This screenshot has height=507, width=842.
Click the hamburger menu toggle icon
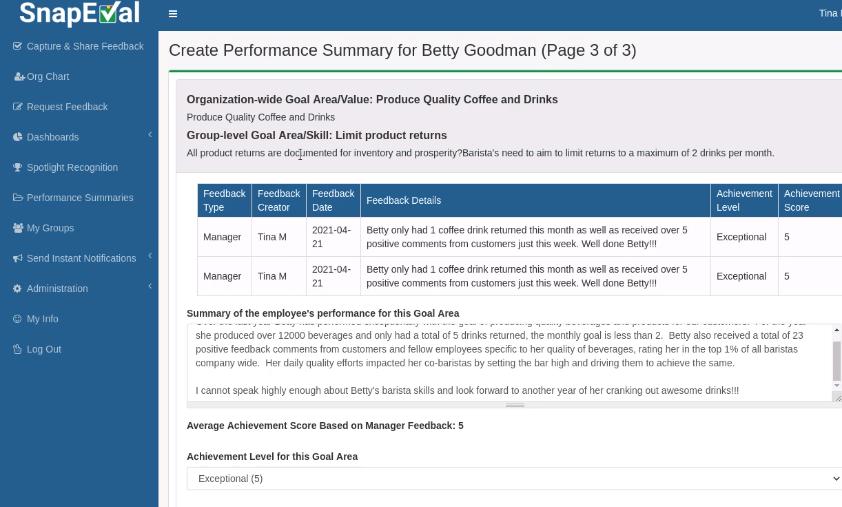click(173, 14)
